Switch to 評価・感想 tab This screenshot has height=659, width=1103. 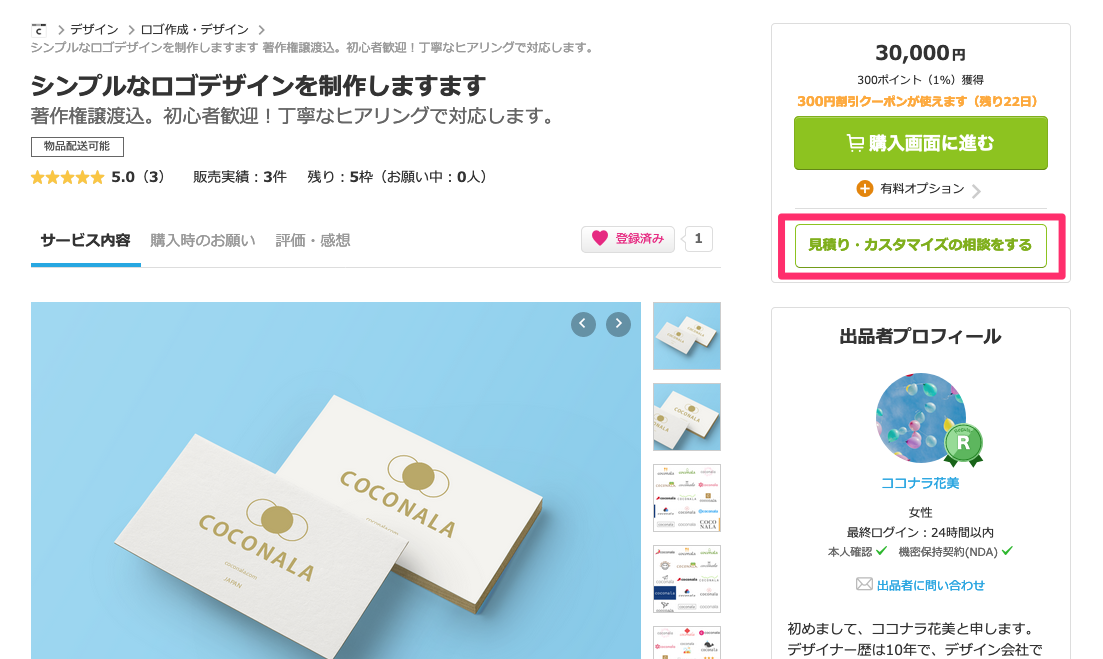tap(313, 241)
